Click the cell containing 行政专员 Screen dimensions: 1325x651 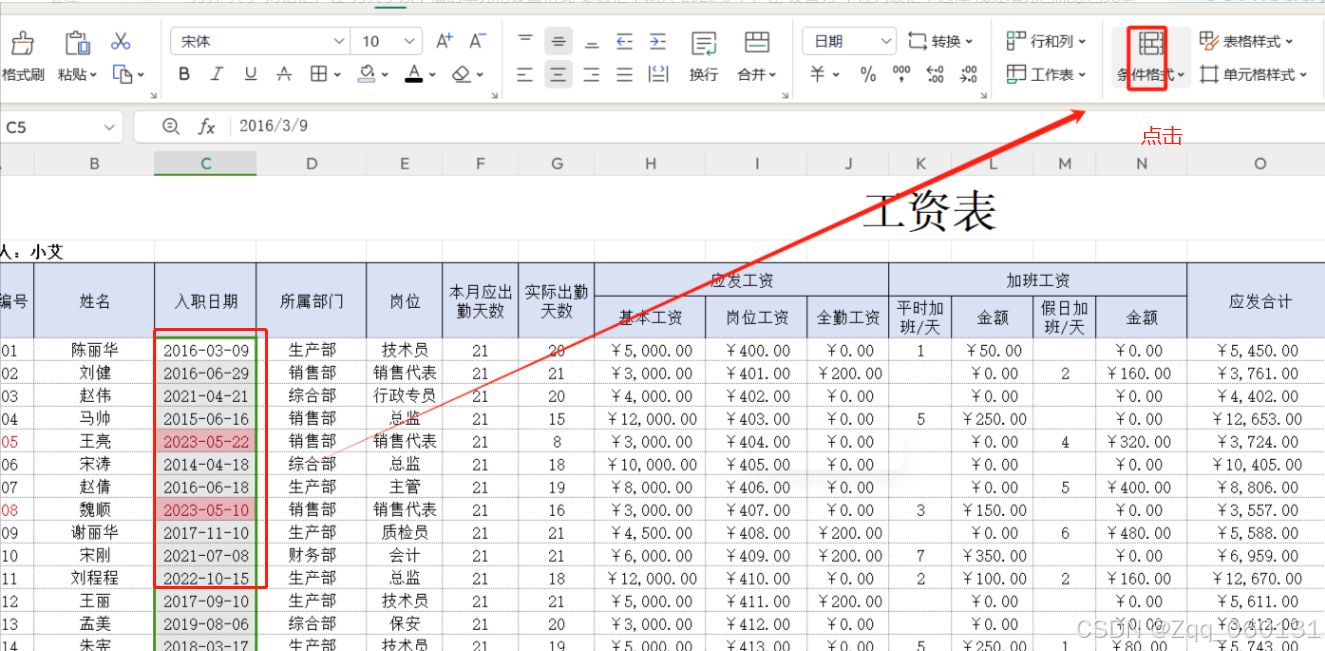pos(404,396)
